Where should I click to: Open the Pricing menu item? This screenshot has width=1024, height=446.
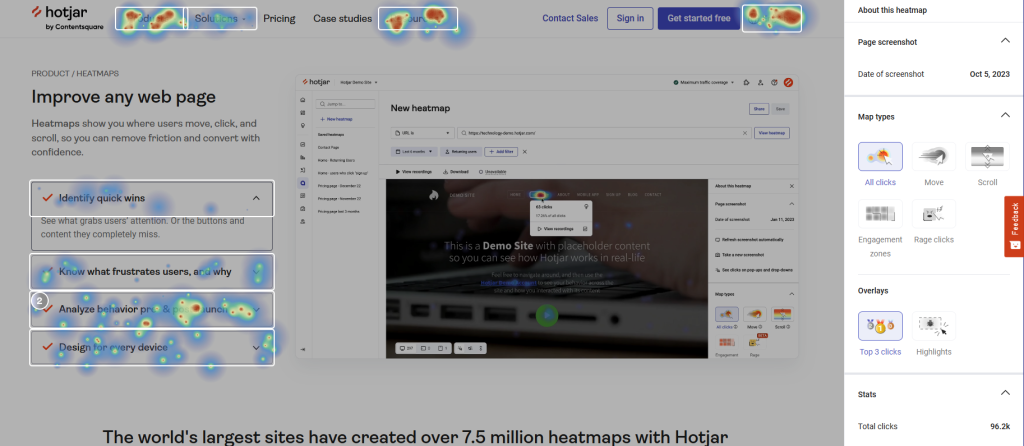click(x=279, y=18)
